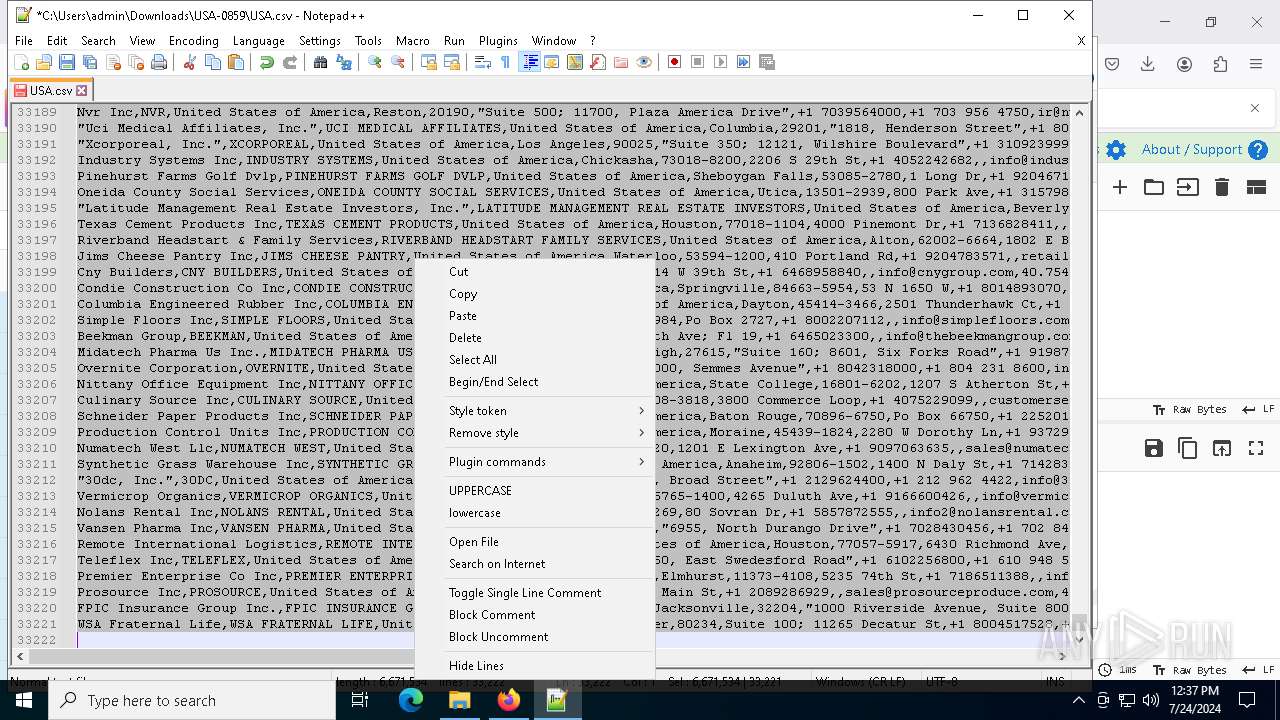
Task: Open upper LF line-ending selector
Action: 1259,410
